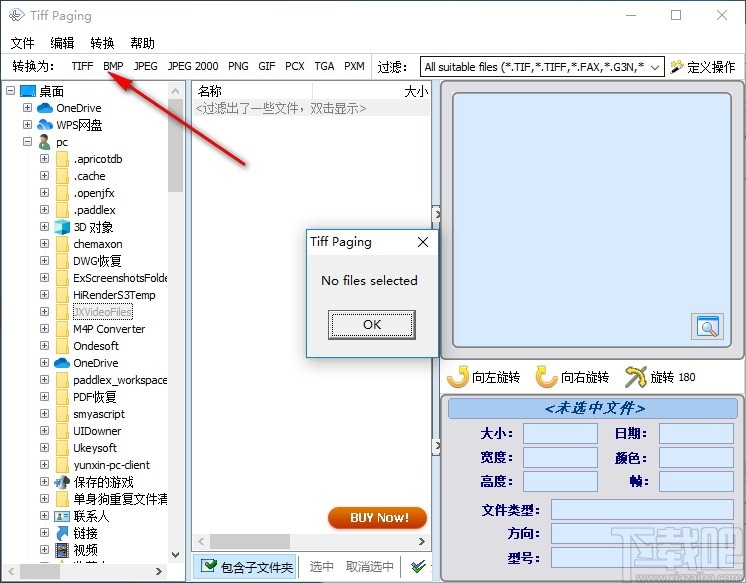Expand the 3D 对象 node
Viewport: 746px width, 583px height.
click(x=44, y=227)
